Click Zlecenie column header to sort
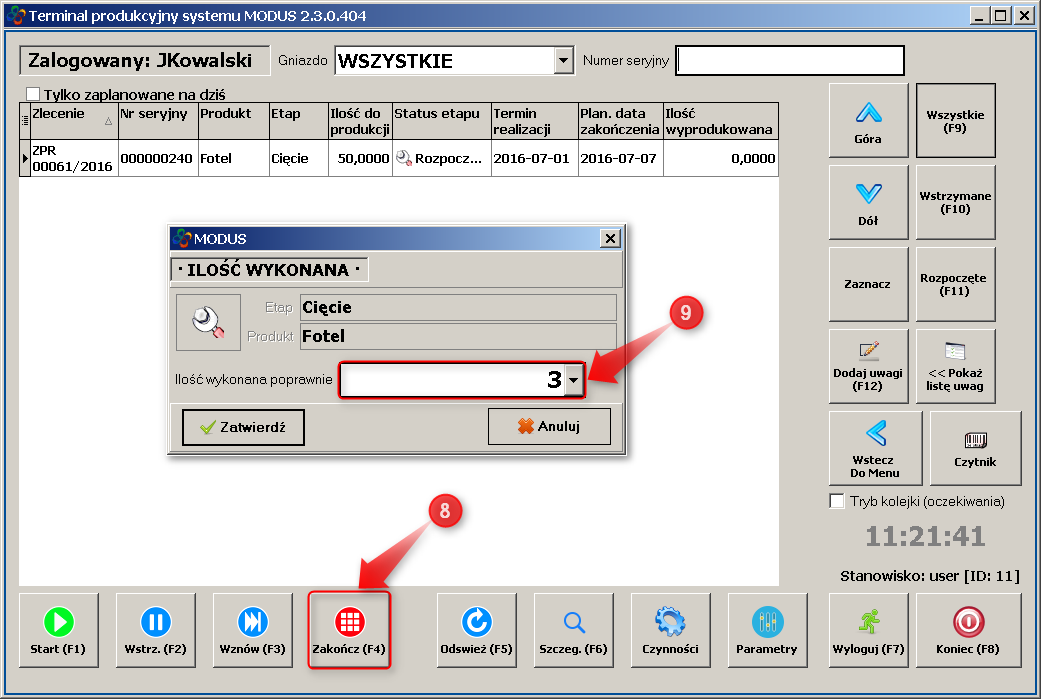Image resolution: width=1041 pixels, height=699 pixels. tap(74, 121)
